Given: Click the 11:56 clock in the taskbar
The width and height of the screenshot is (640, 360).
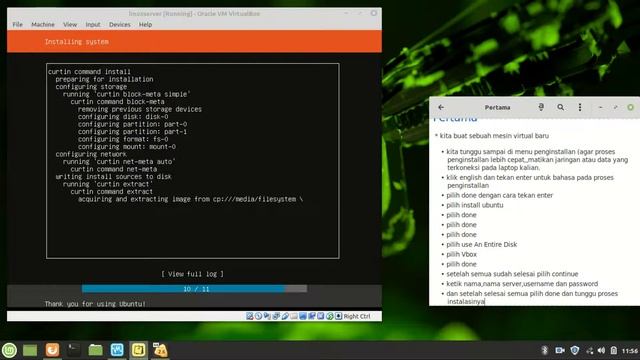Looking at the screenshot, I should pyautogui.click(x=630, y=351).
